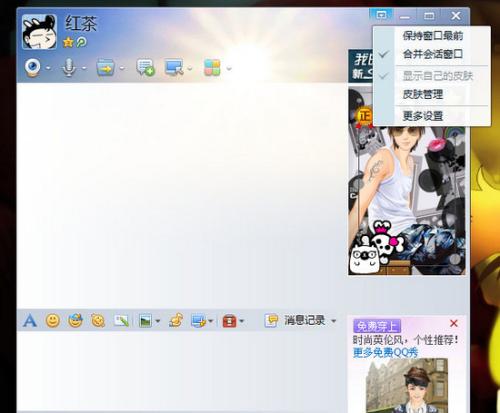
Task: Expand the remote desktop dropdown arrow
Action: click(190, 68)
